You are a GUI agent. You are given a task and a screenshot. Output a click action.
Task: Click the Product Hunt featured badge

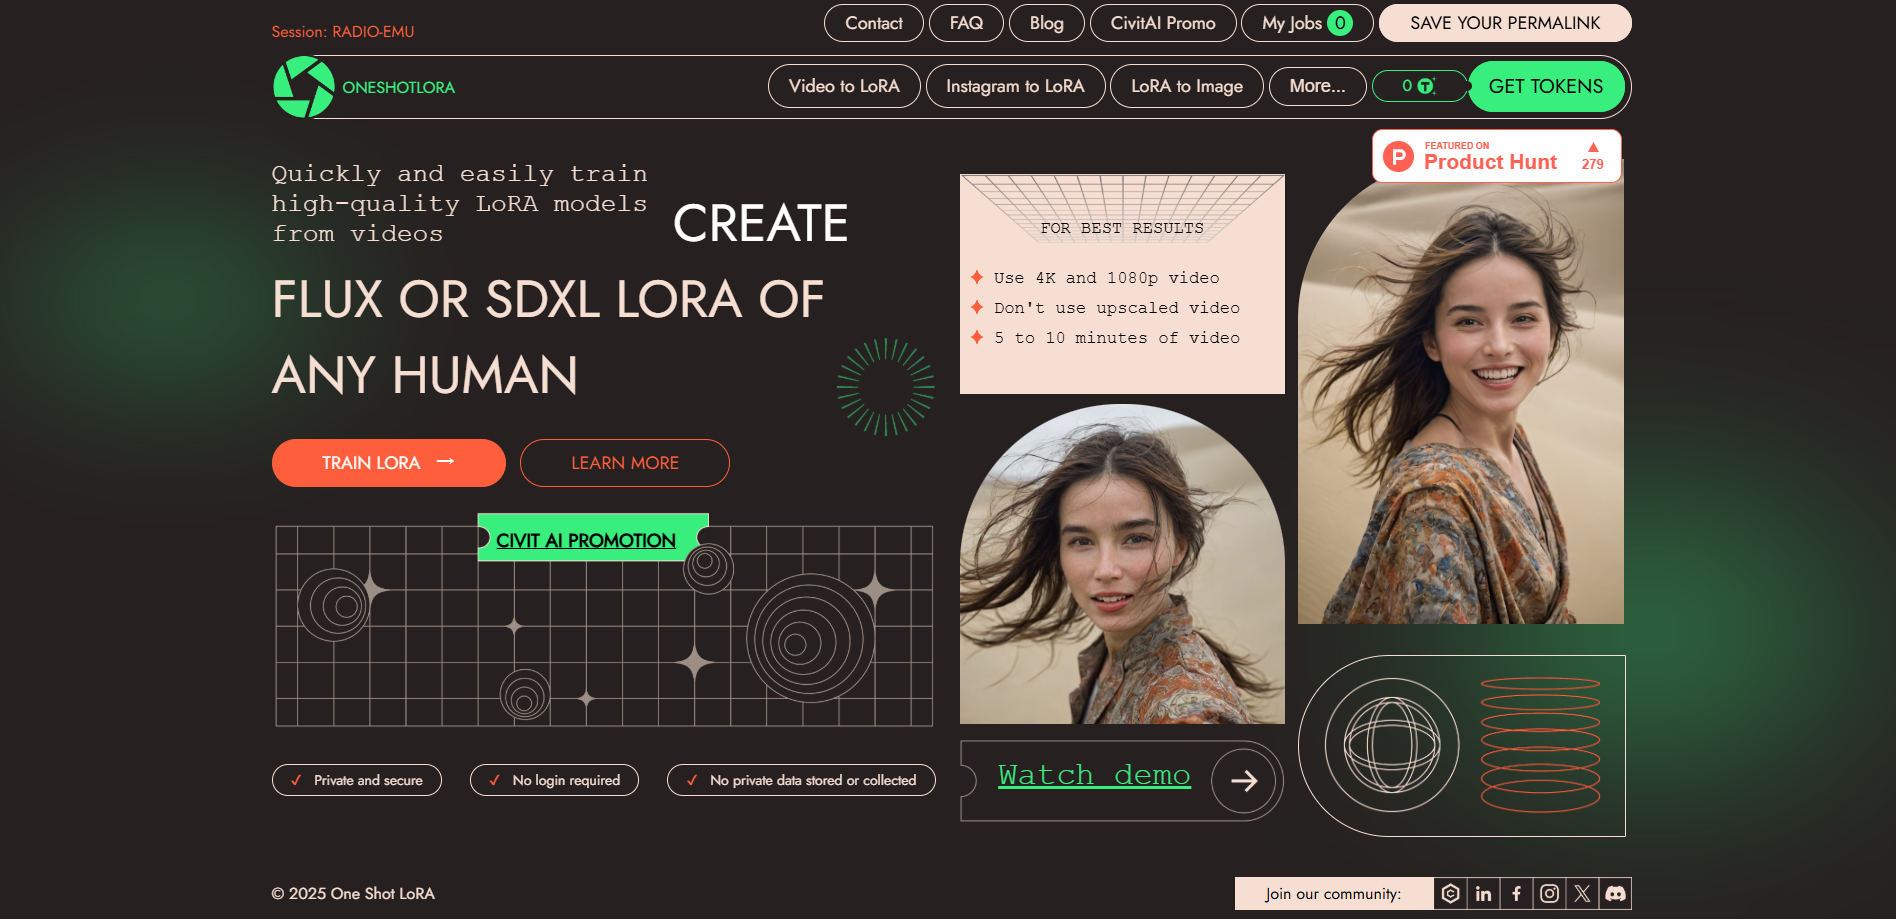click(x=1495, y=156)
